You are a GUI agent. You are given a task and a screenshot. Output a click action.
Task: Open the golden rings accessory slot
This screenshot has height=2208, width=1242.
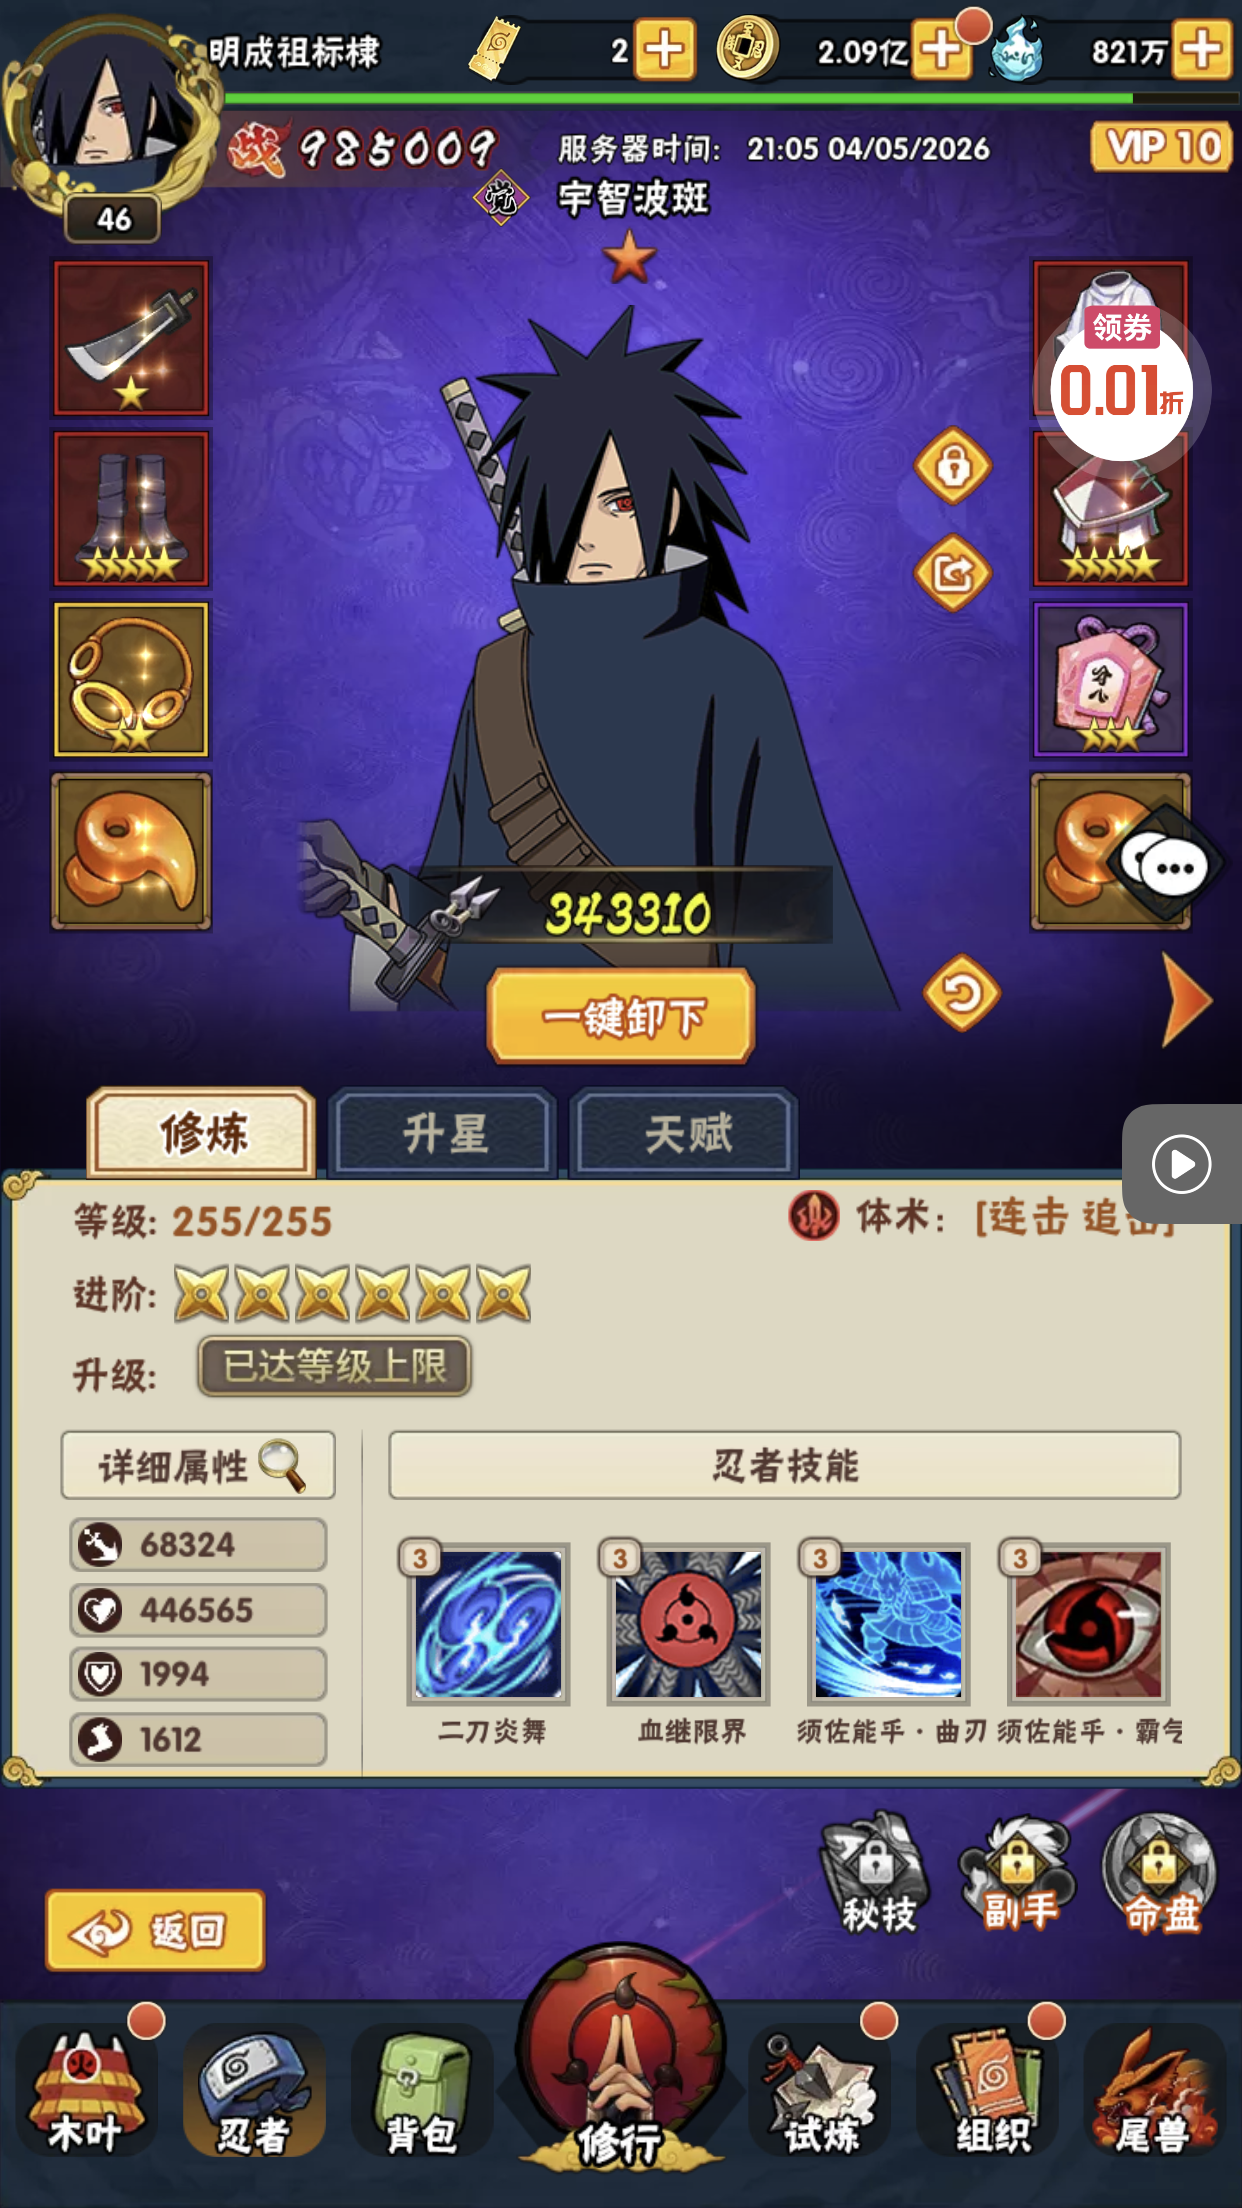[131, 680]
